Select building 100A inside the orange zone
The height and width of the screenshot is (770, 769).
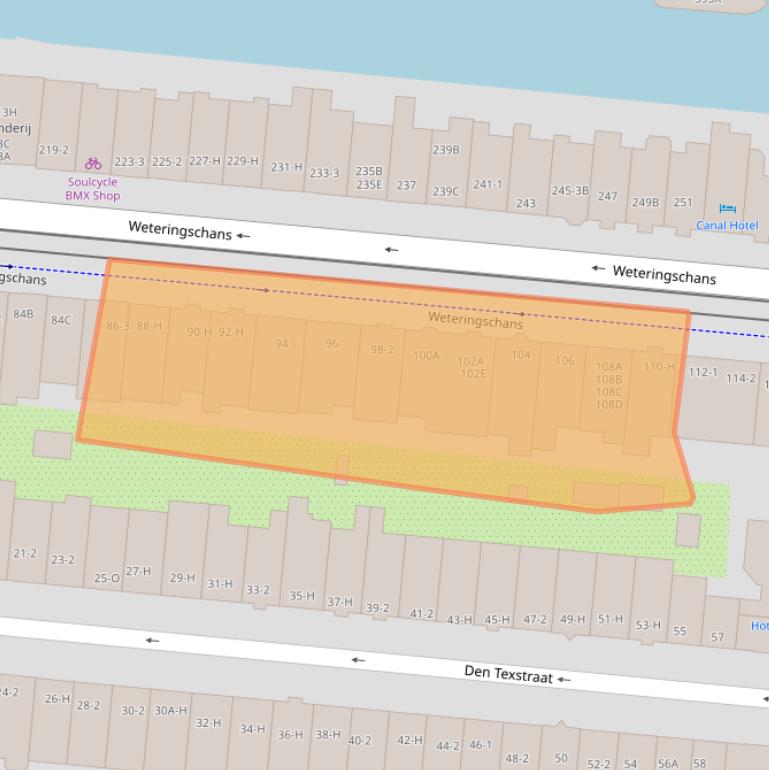pyautogui.click(x=426, y=355)
